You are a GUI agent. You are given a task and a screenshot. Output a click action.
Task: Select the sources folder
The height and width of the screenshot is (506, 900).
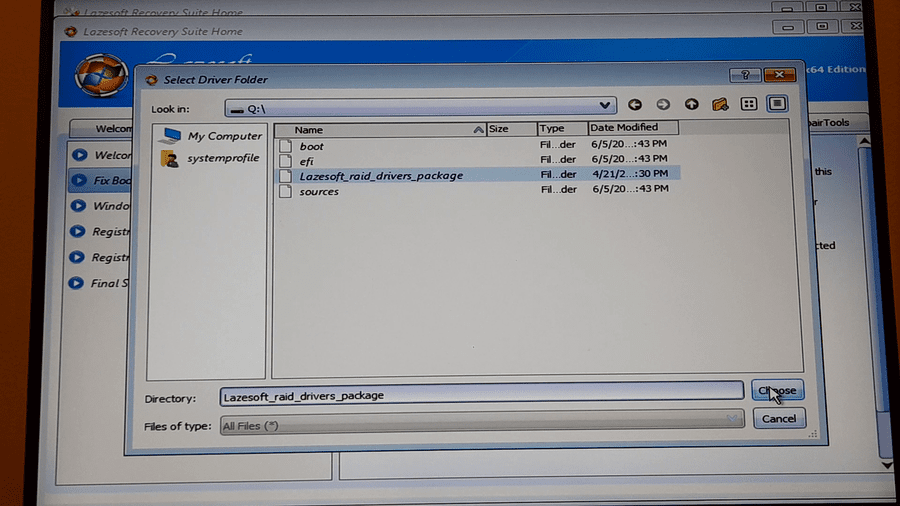319,192
